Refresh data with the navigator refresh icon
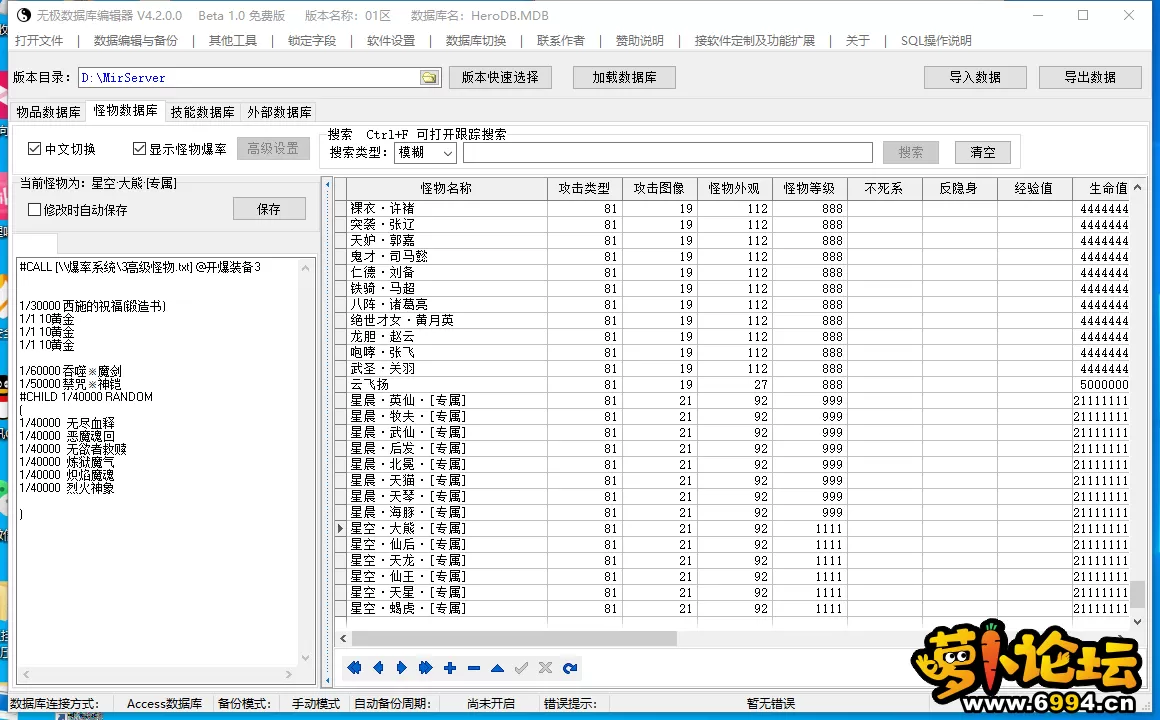The image size is (1160, 720). coord(570,668)
